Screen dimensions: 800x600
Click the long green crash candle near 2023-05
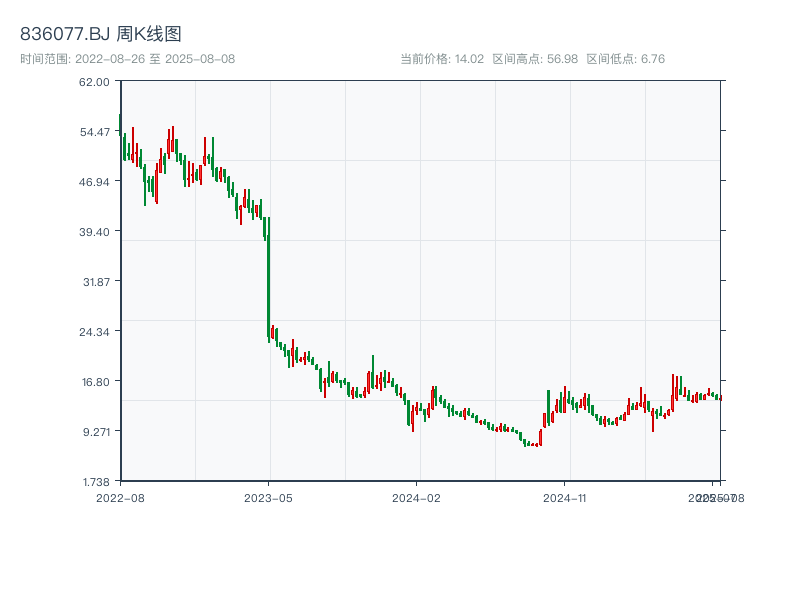(x=268, y=280)
